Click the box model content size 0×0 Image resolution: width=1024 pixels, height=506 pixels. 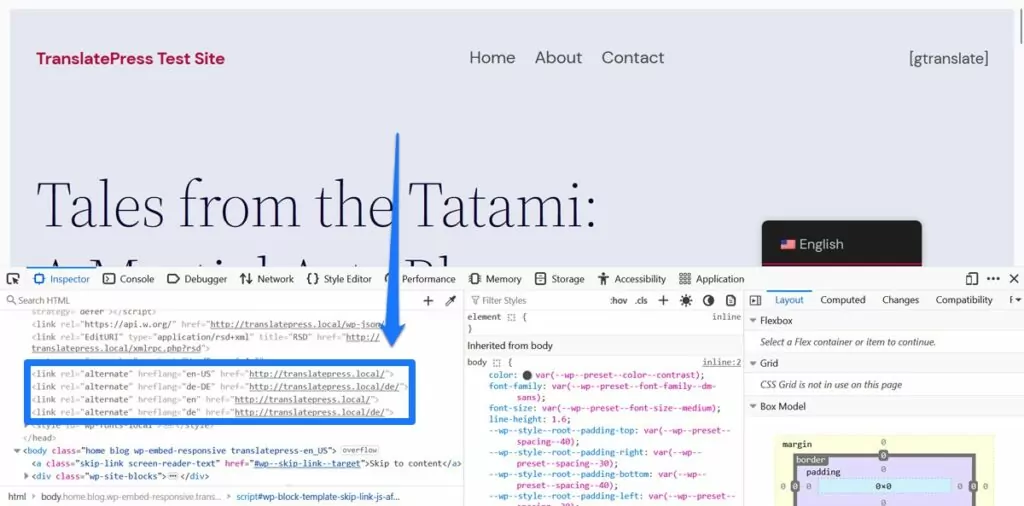[883, 486]
